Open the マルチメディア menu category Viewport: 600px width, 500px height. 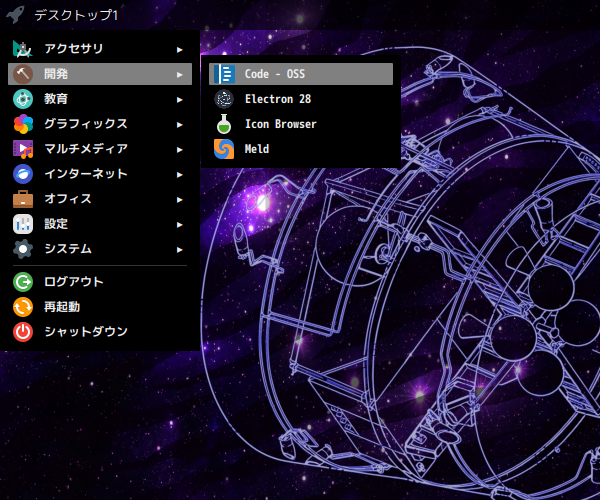pyautogui.click(x=100, y=149)
